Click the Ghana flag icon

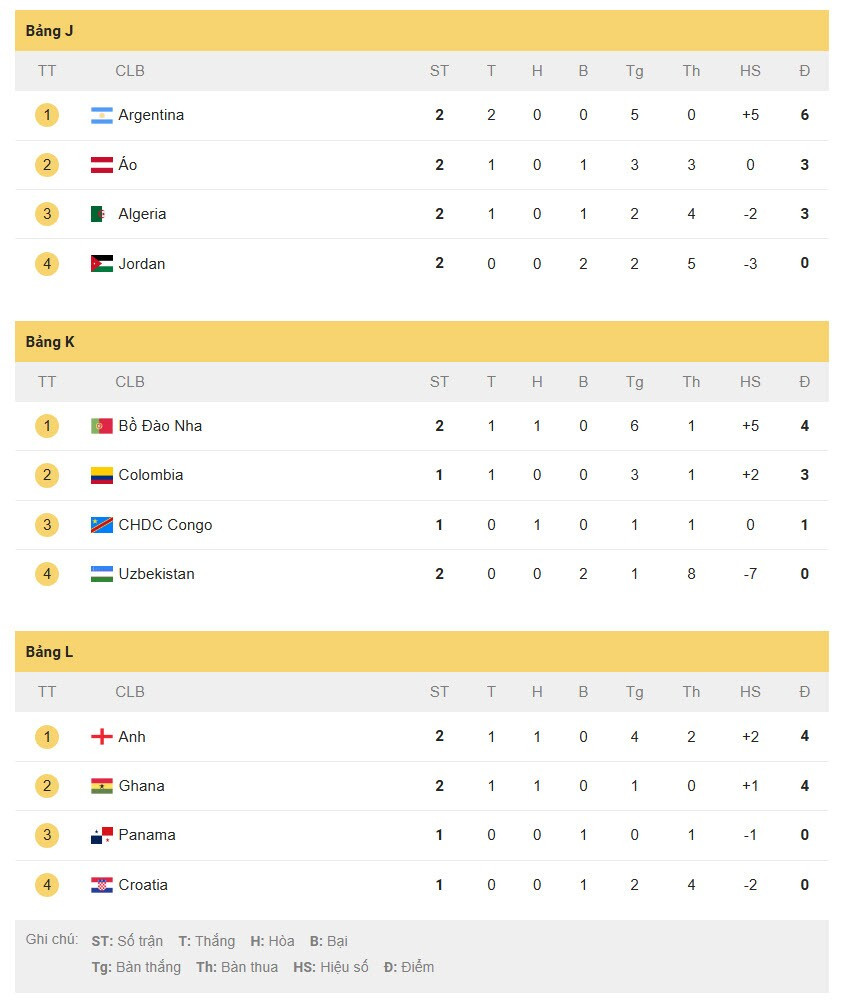[102, 786]
